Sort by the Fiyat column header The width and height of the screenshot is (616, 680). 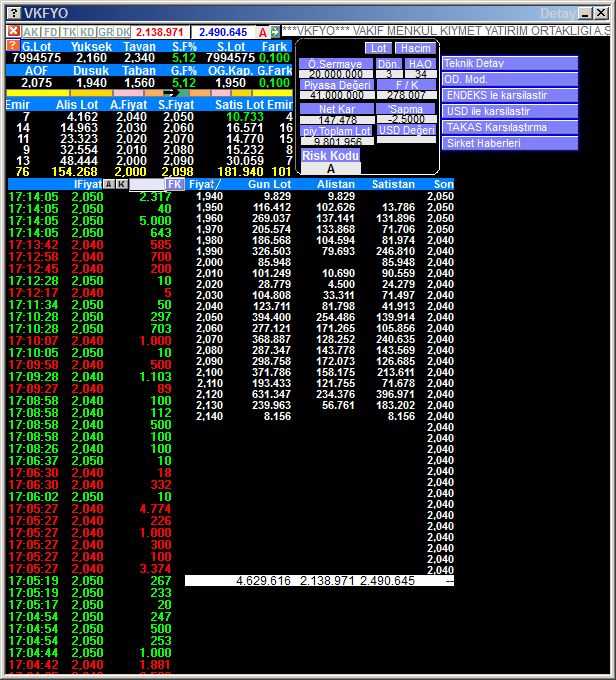point(205,184)
